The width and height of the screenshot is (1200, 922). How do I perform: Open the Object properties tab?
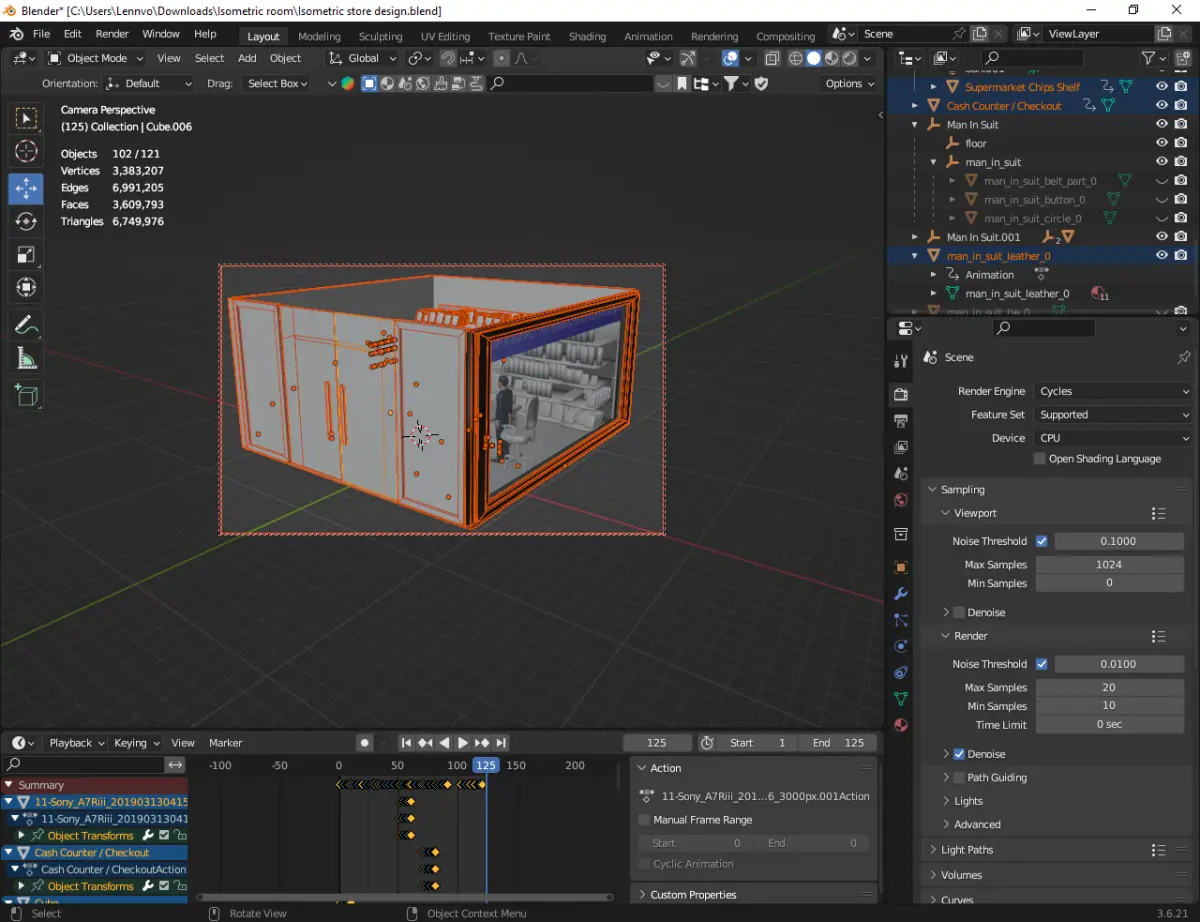901,567
